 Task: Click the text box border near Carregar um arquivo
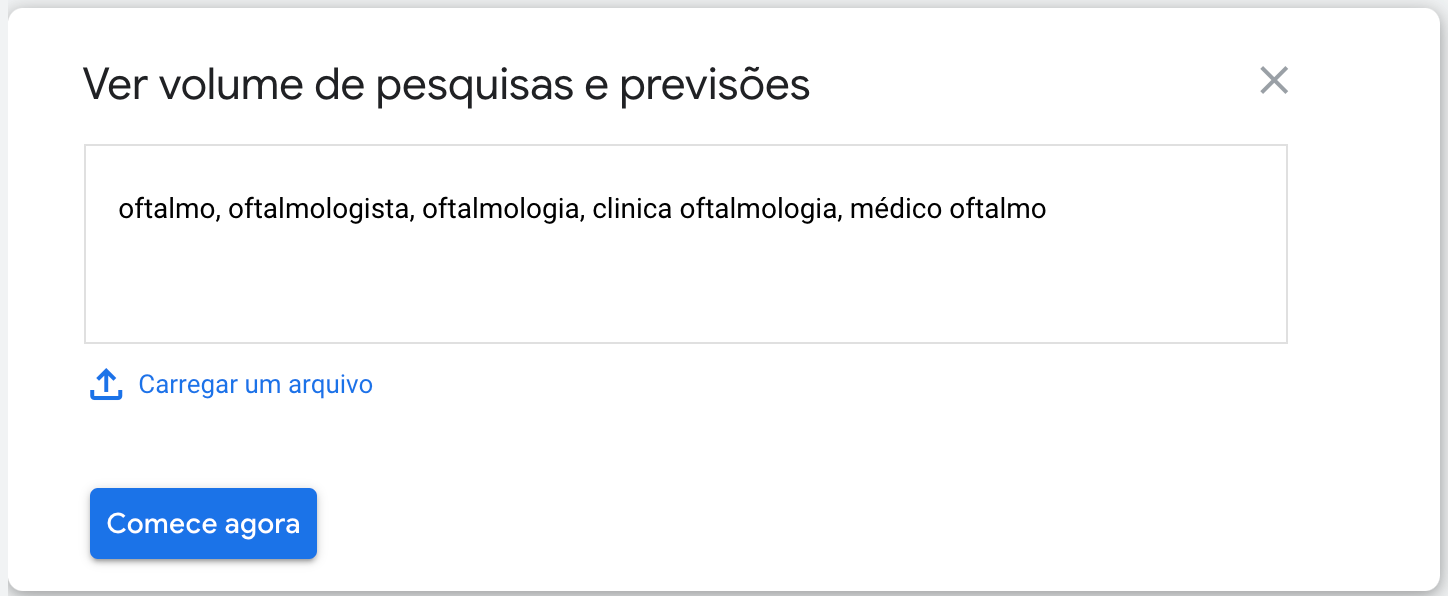300,341
